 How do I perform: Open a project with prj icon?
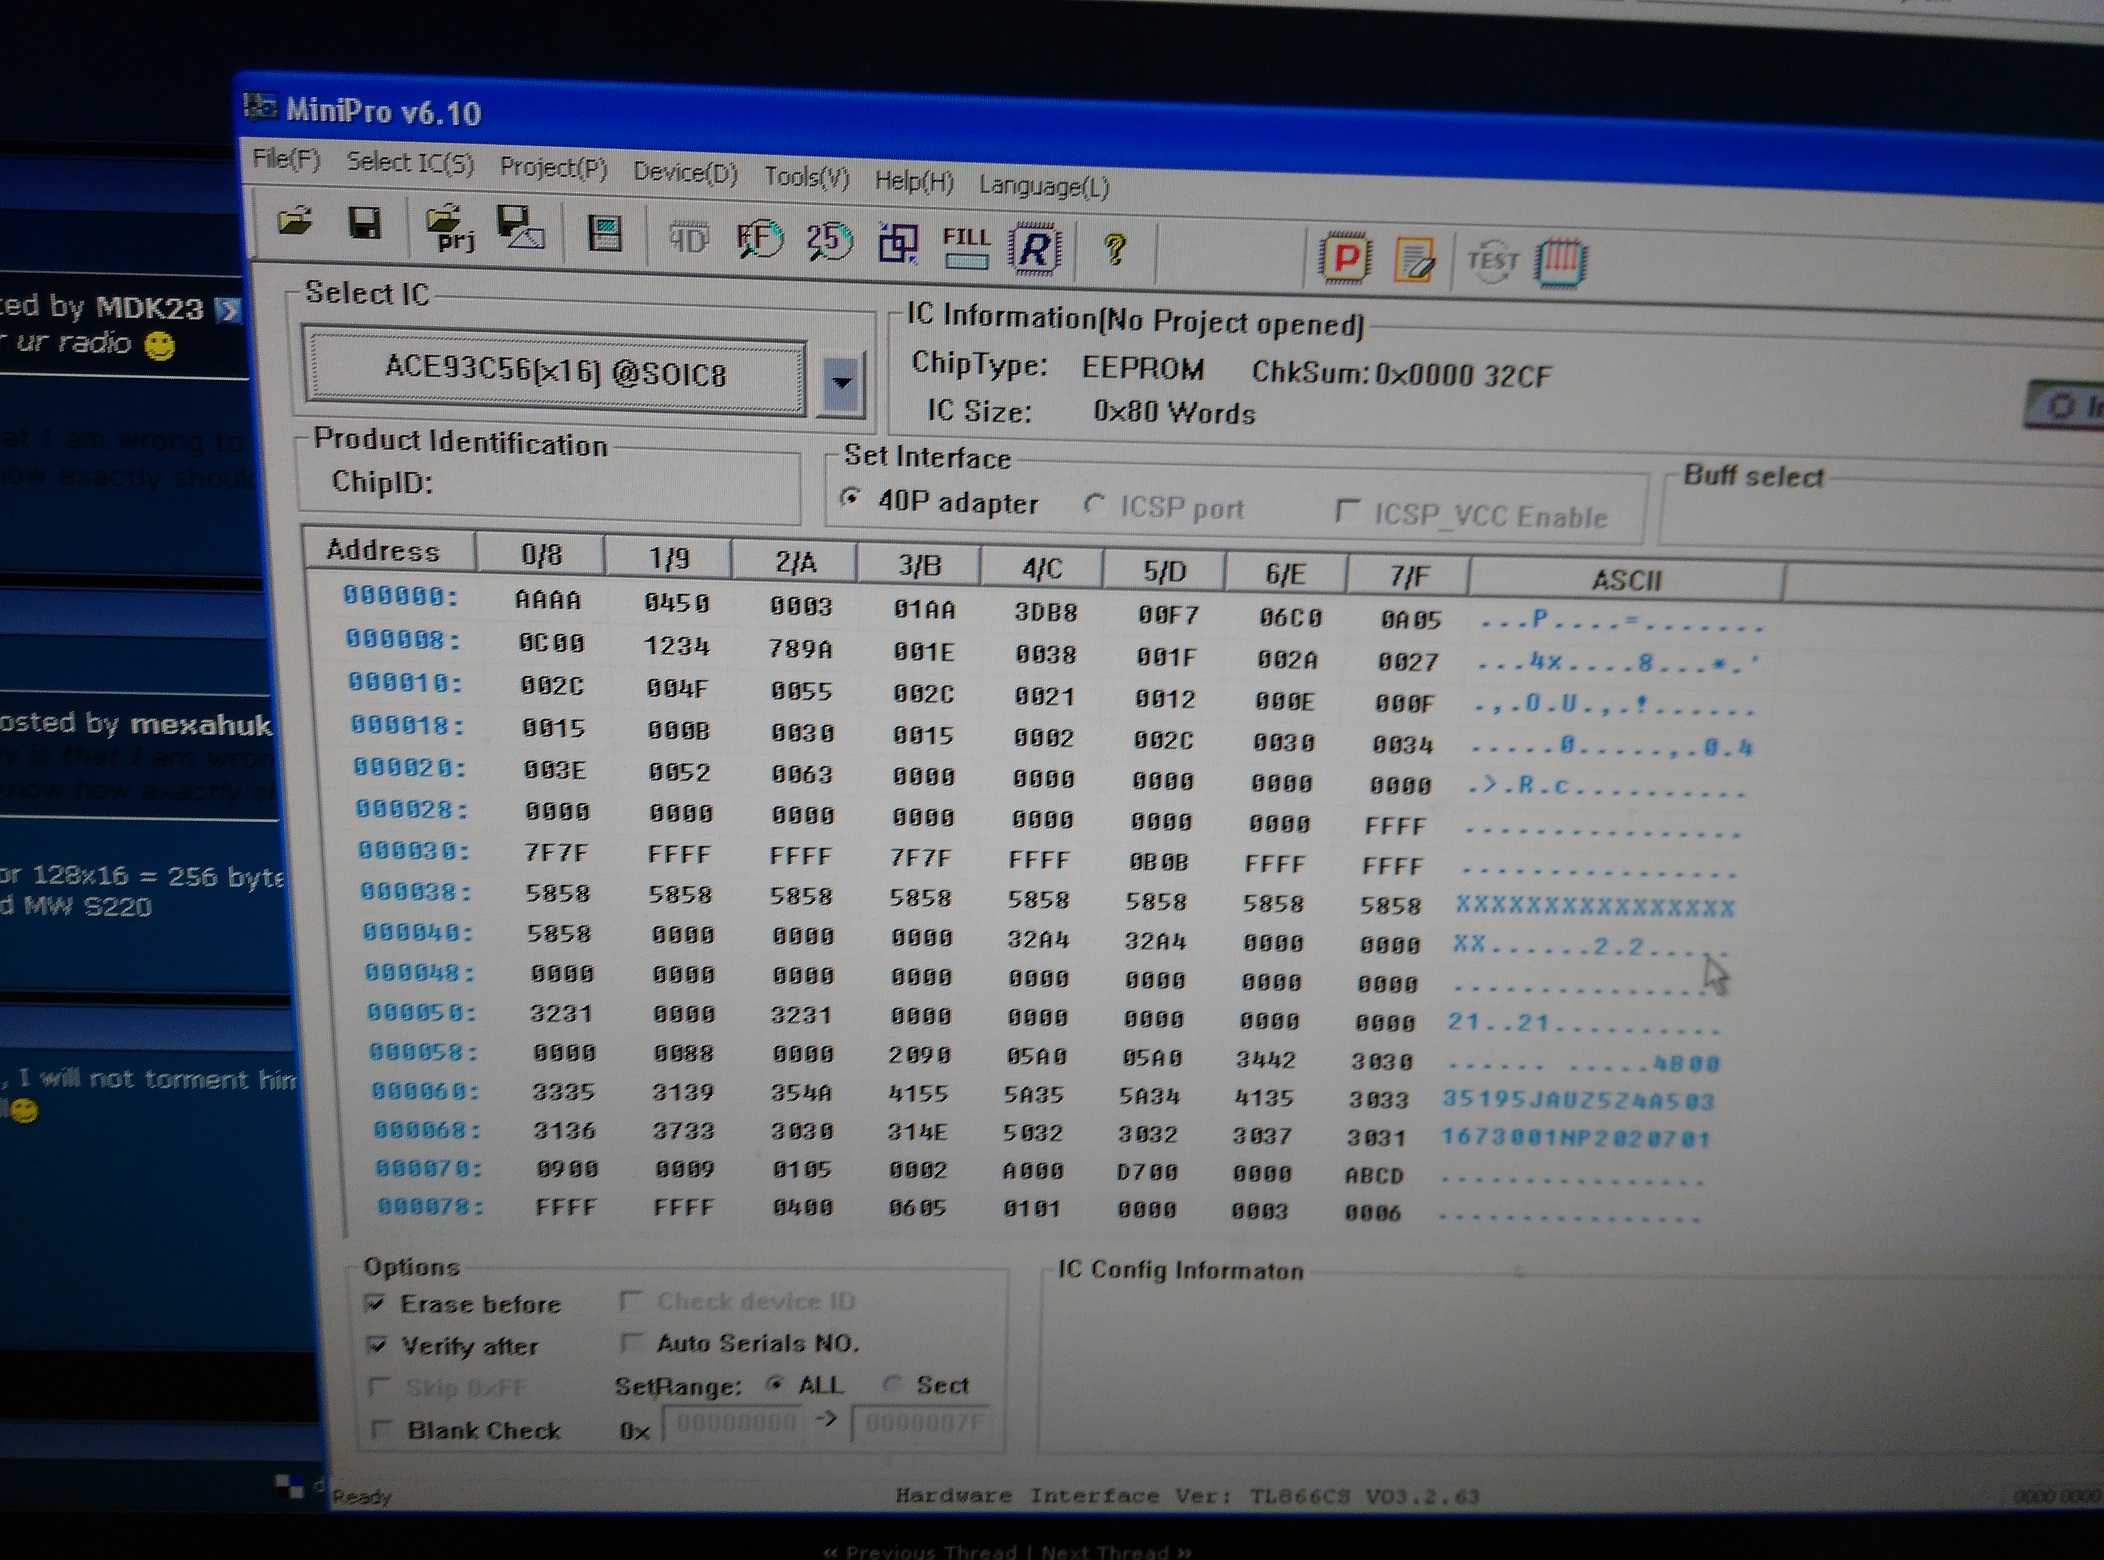(447, 228)
